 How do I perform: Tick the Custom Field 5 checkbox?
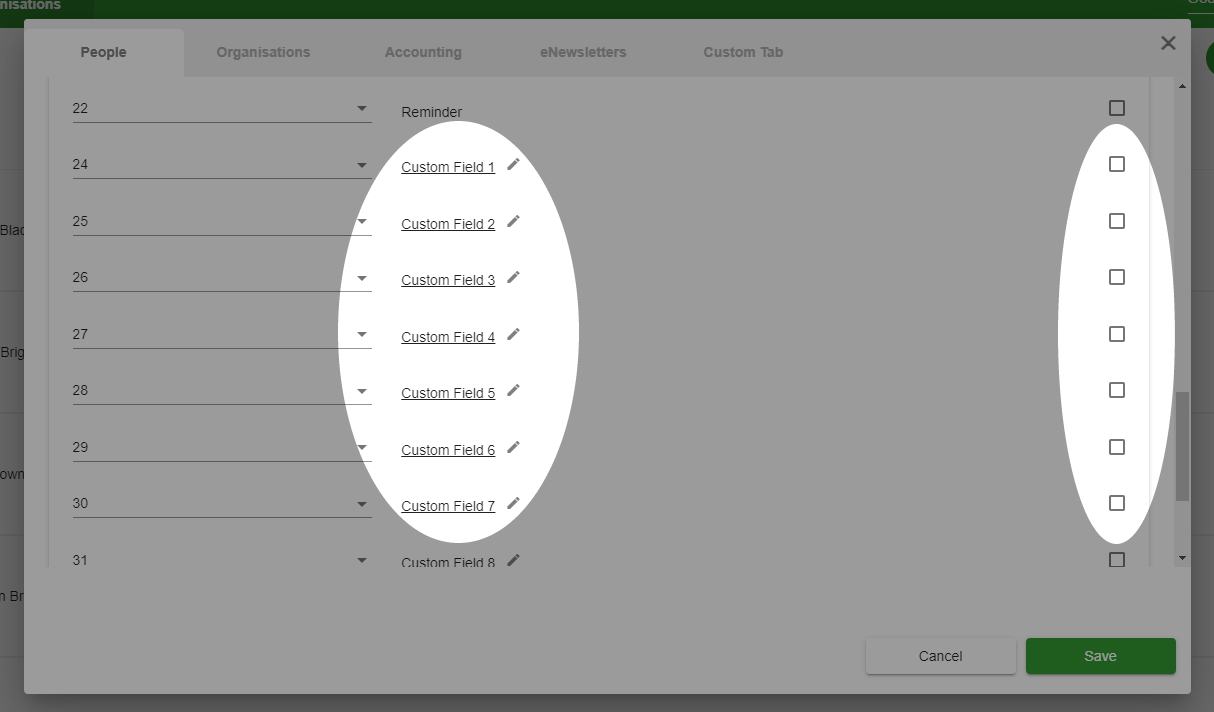pyautogui.click(x=1117, y=390)
